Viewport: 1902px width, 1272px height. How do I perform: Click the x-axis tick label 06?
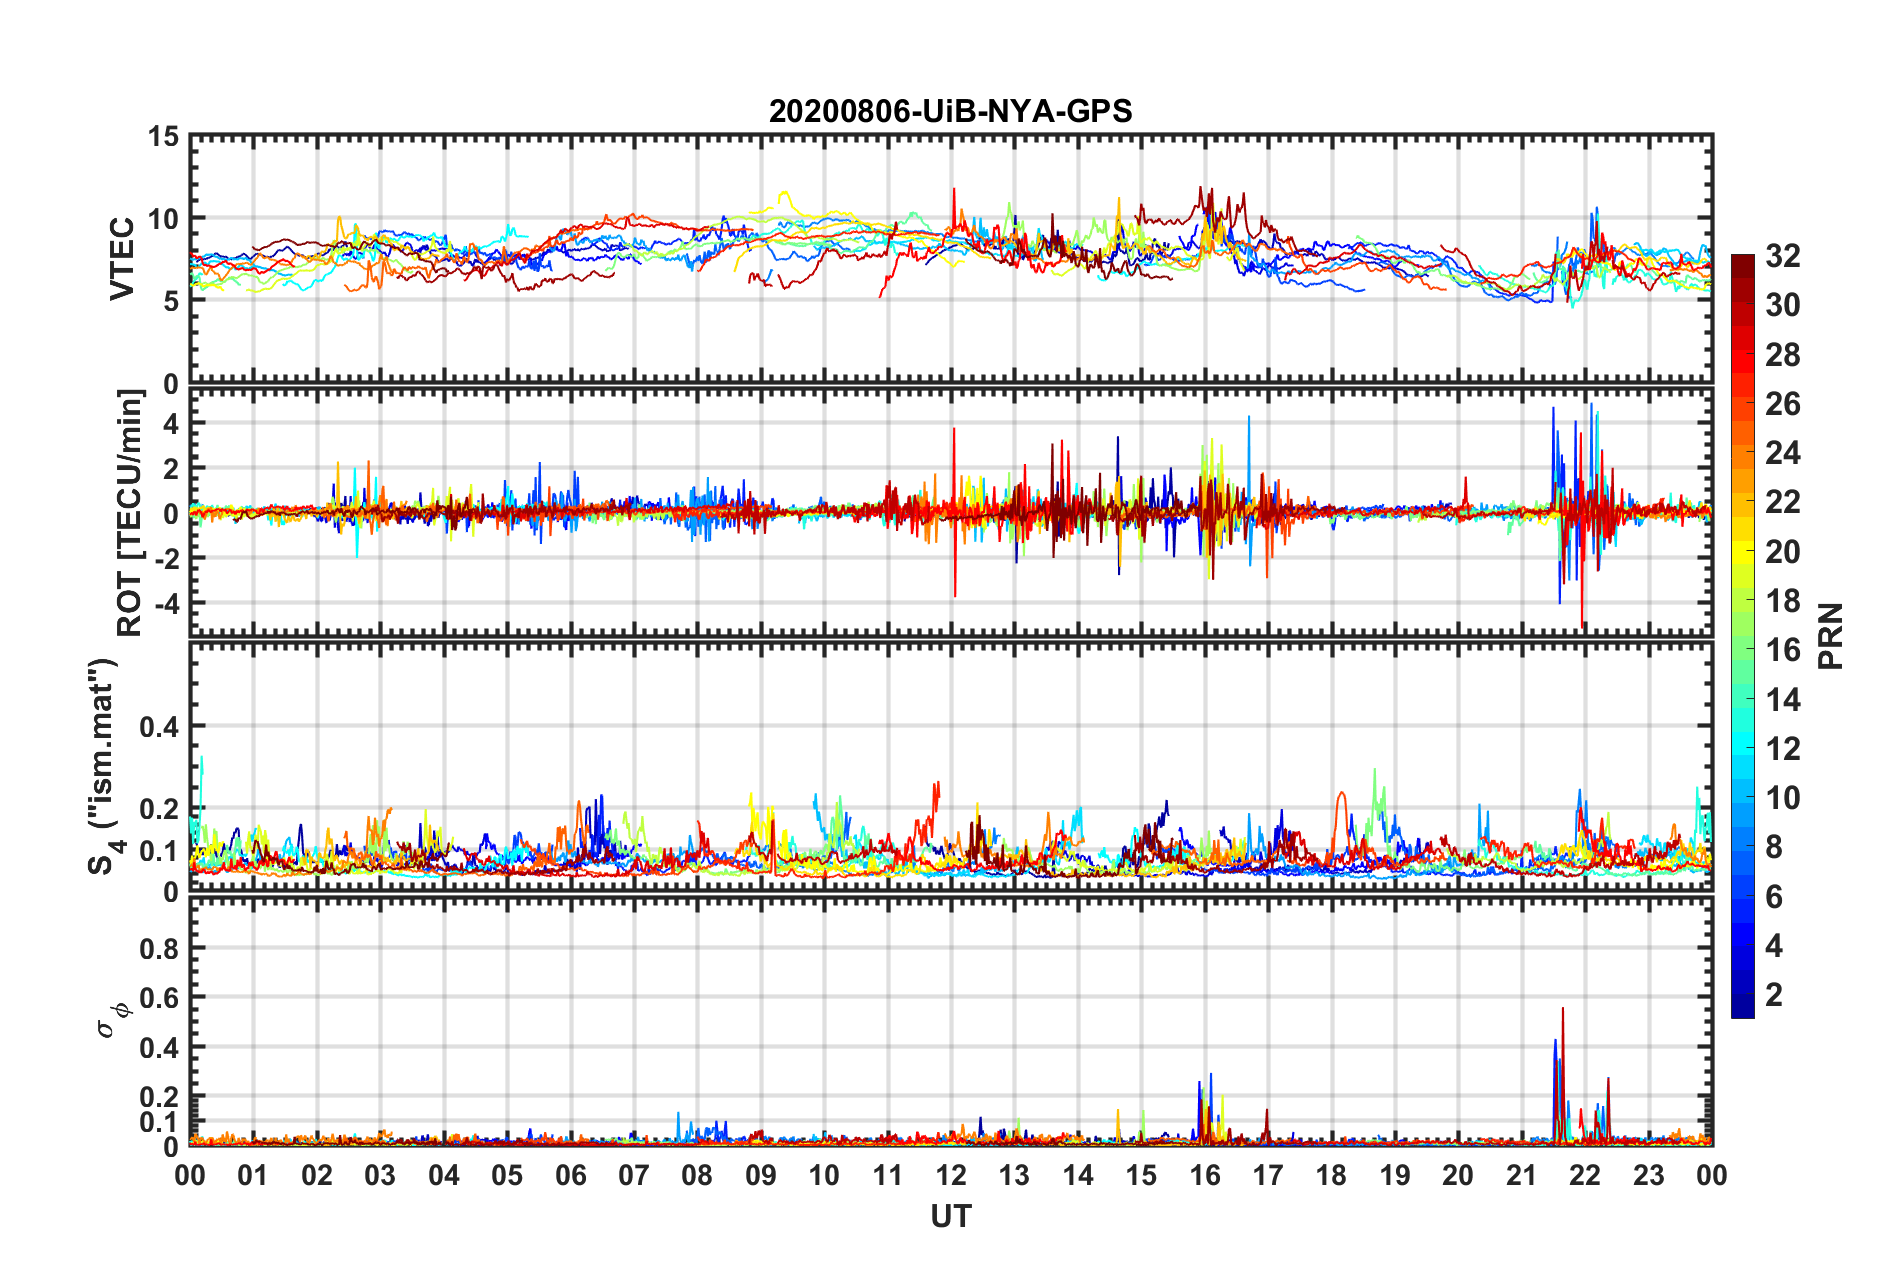pos(571,1175)
